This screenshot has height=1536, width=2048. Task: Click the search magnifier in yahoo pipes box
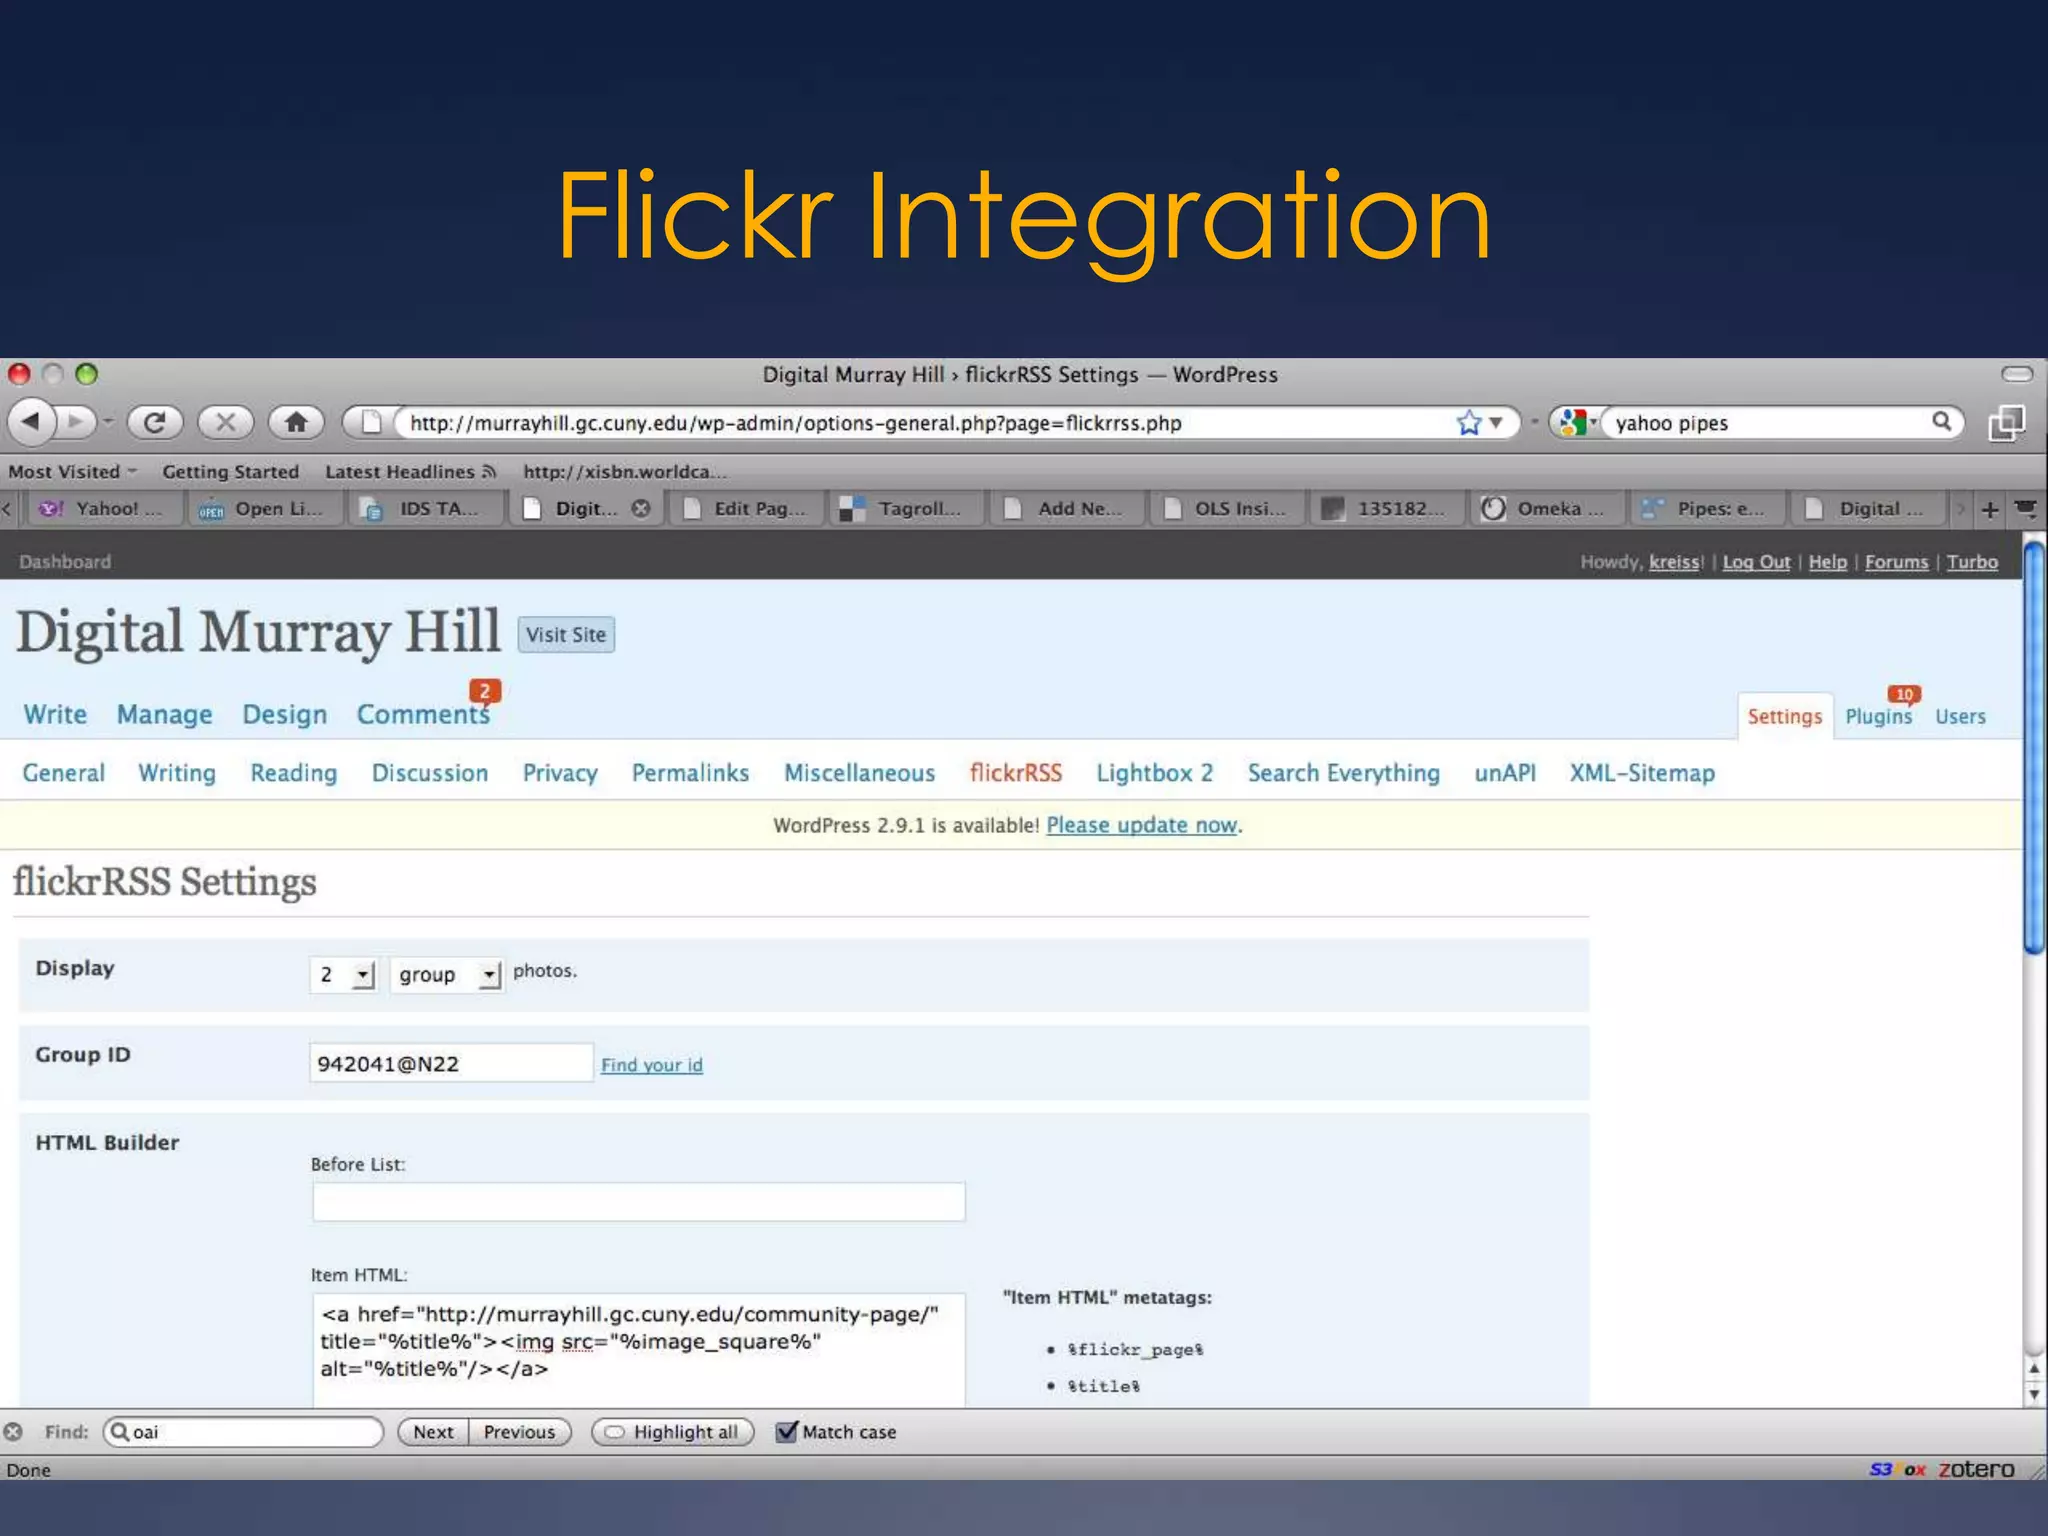coord(1941,422)
